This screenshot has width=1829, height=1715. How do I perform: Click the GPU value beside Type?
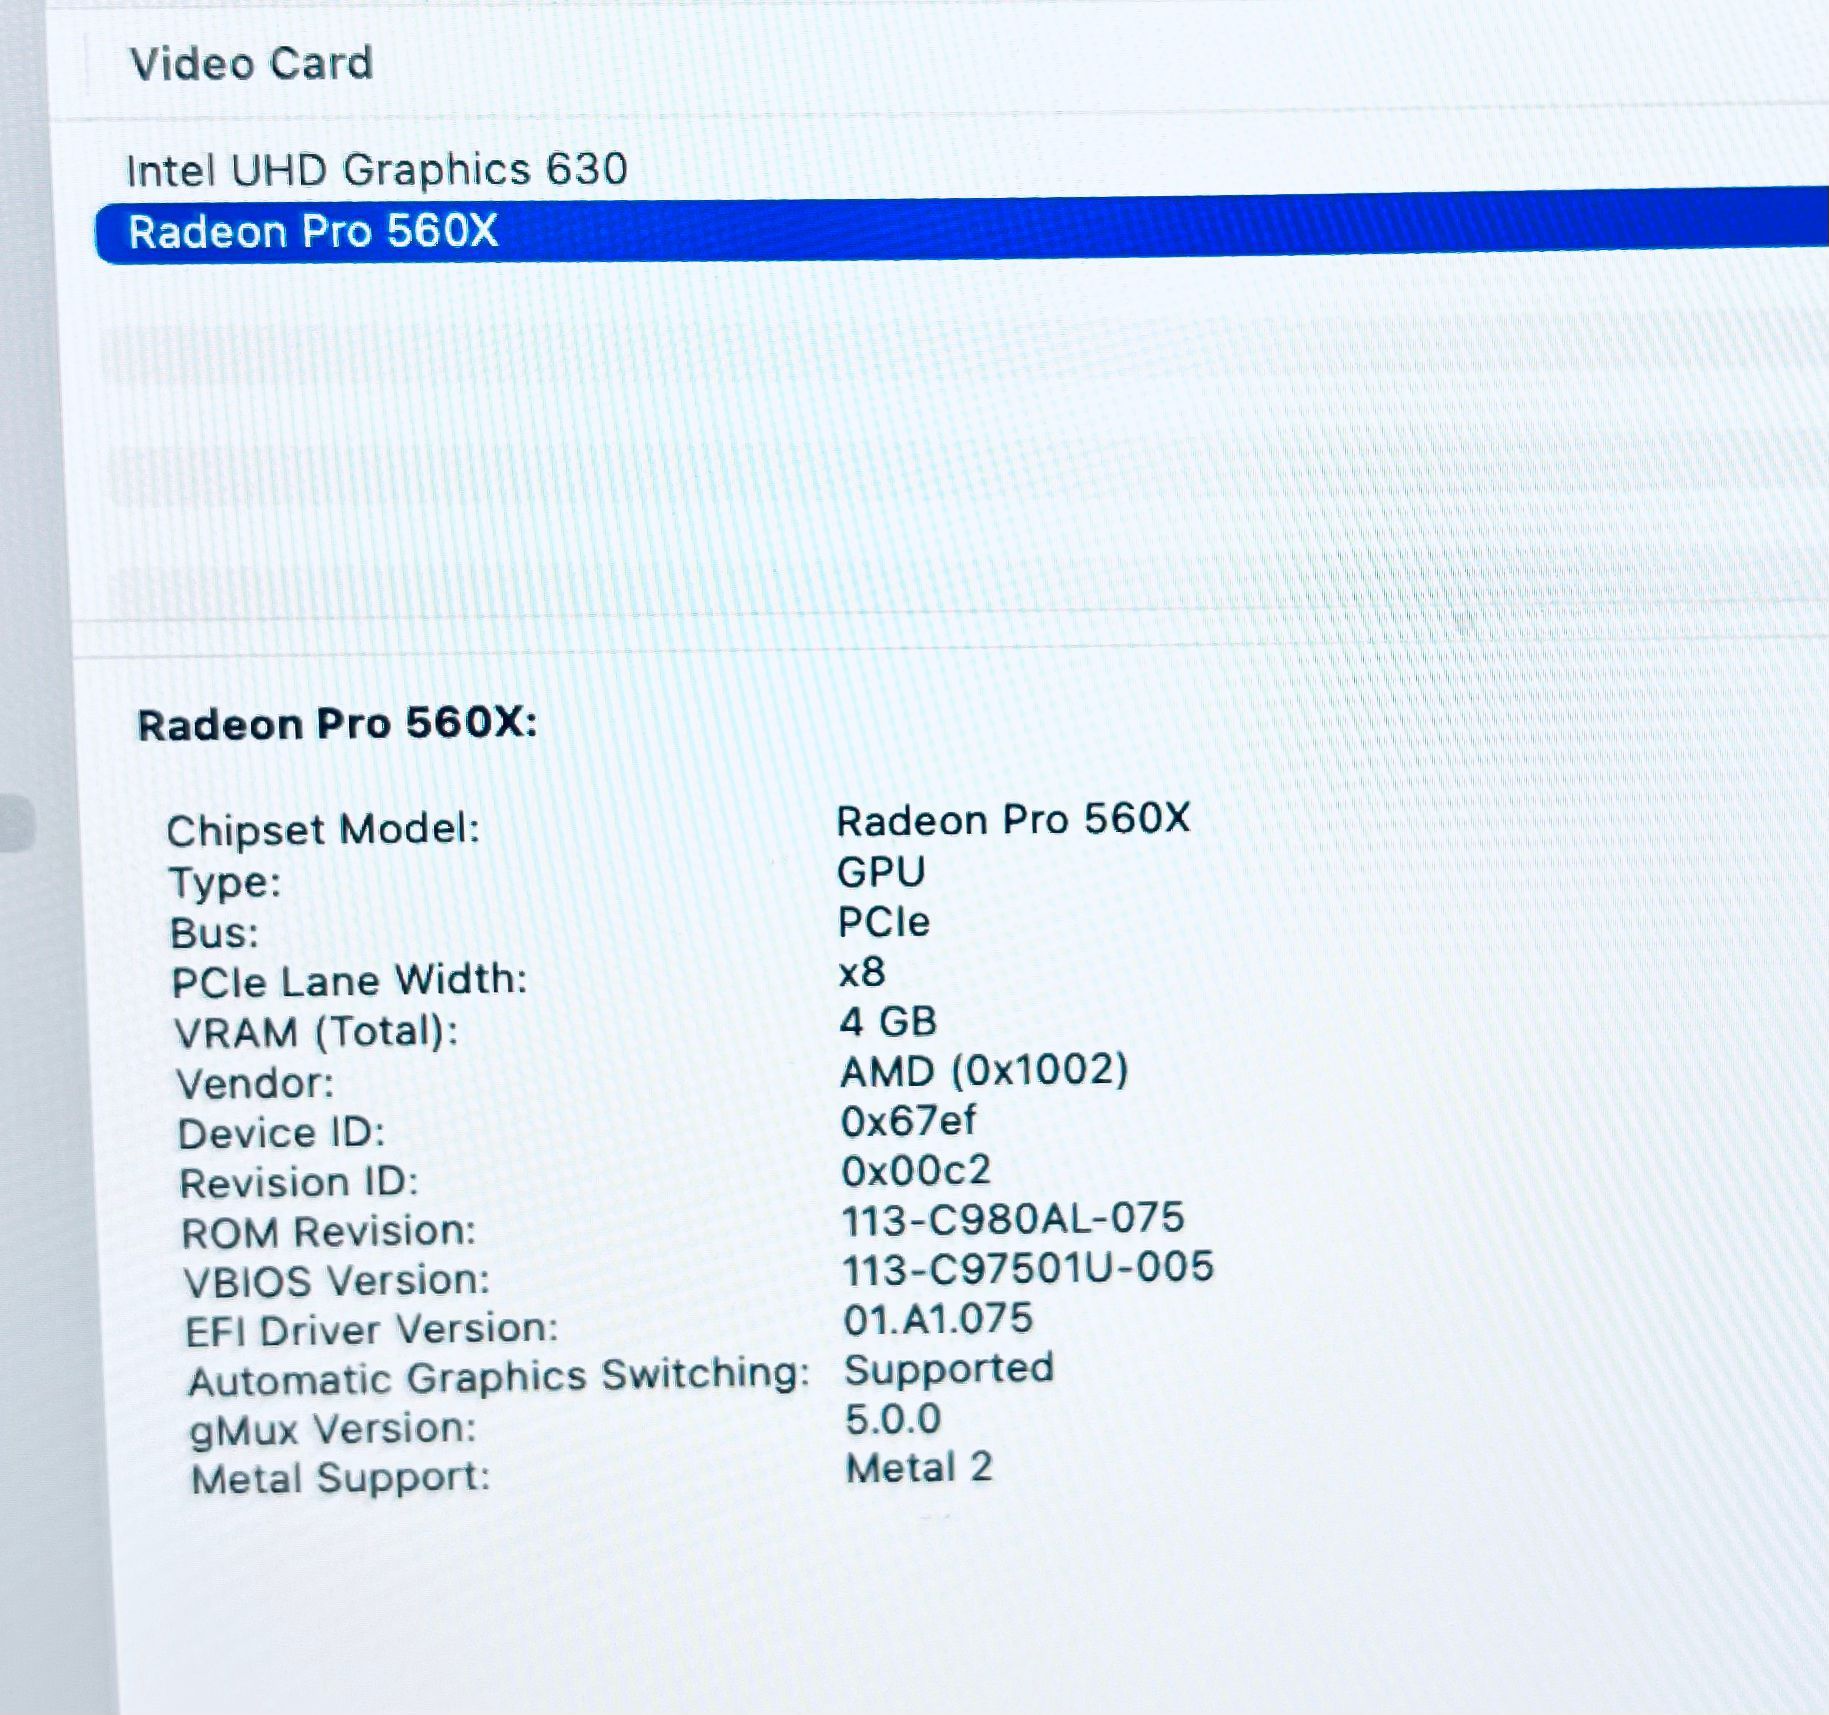pyautogui.click(x=881, y=872)
